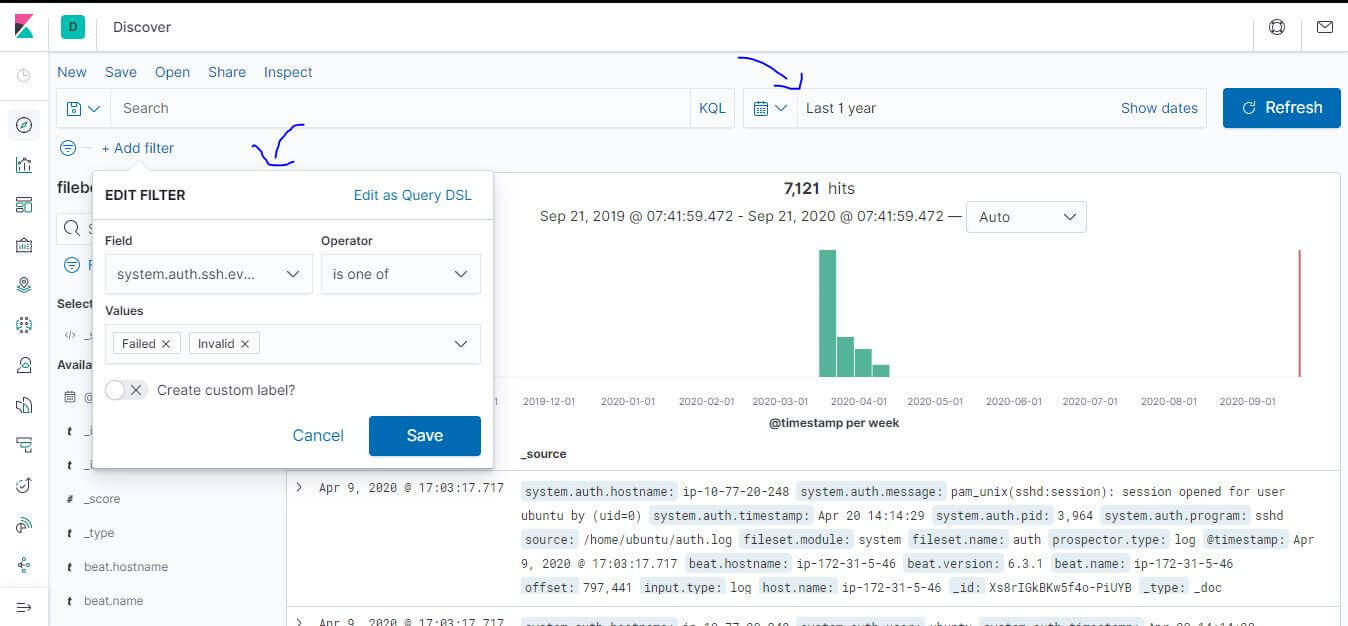Open the Discover compass icon in sidebar

pos(24,124)
